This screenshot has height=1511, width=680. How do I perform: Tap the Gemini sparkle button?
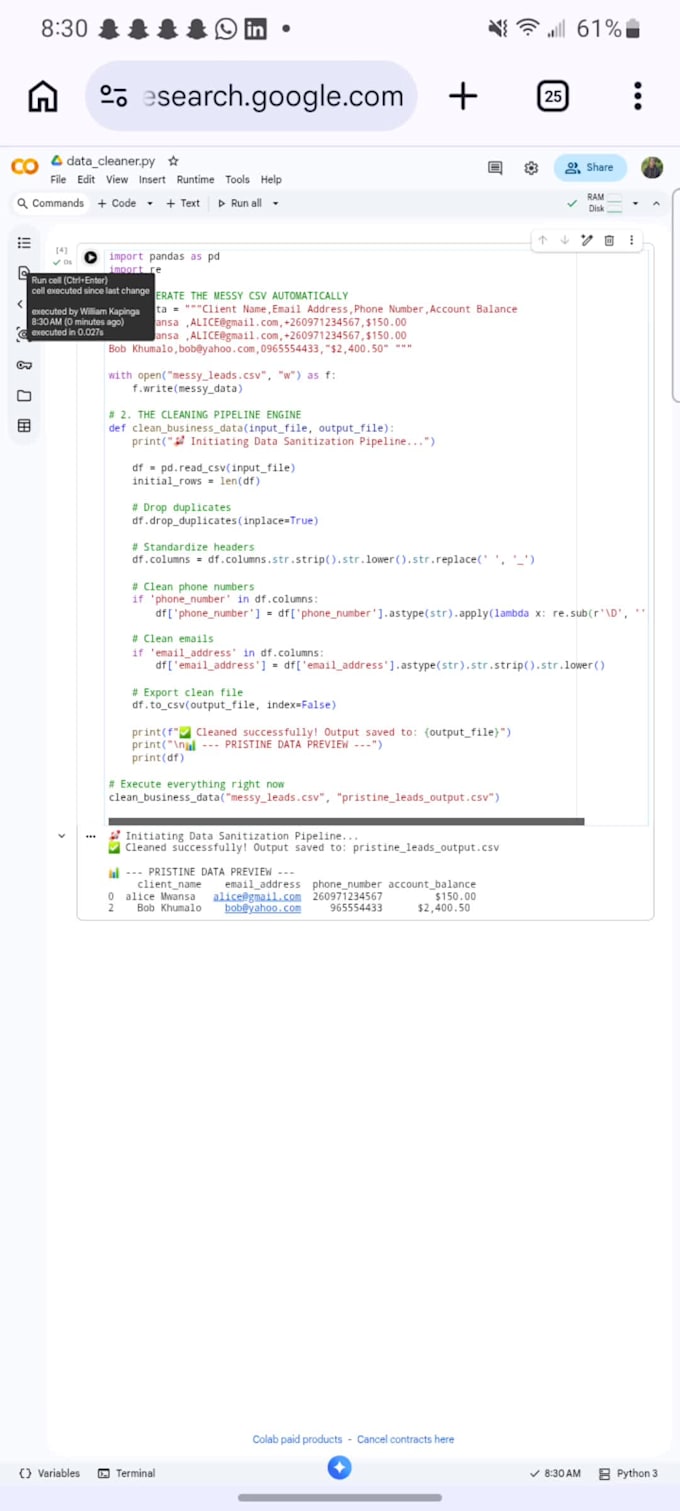pyautogui.click(x=339, y=1468)
